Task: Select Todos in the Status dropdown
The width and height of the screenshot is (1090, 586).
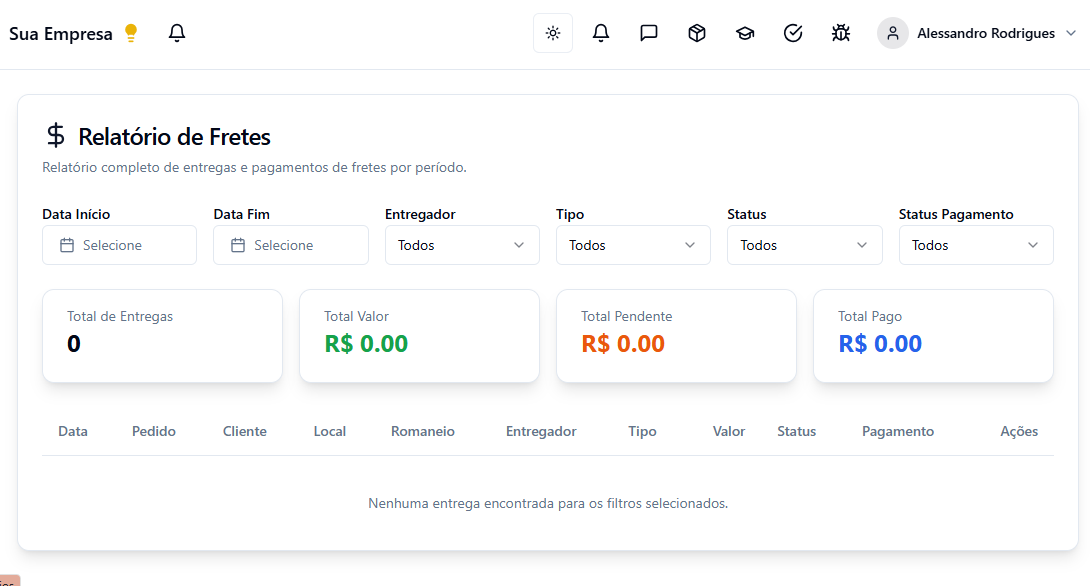Action: 804,245
